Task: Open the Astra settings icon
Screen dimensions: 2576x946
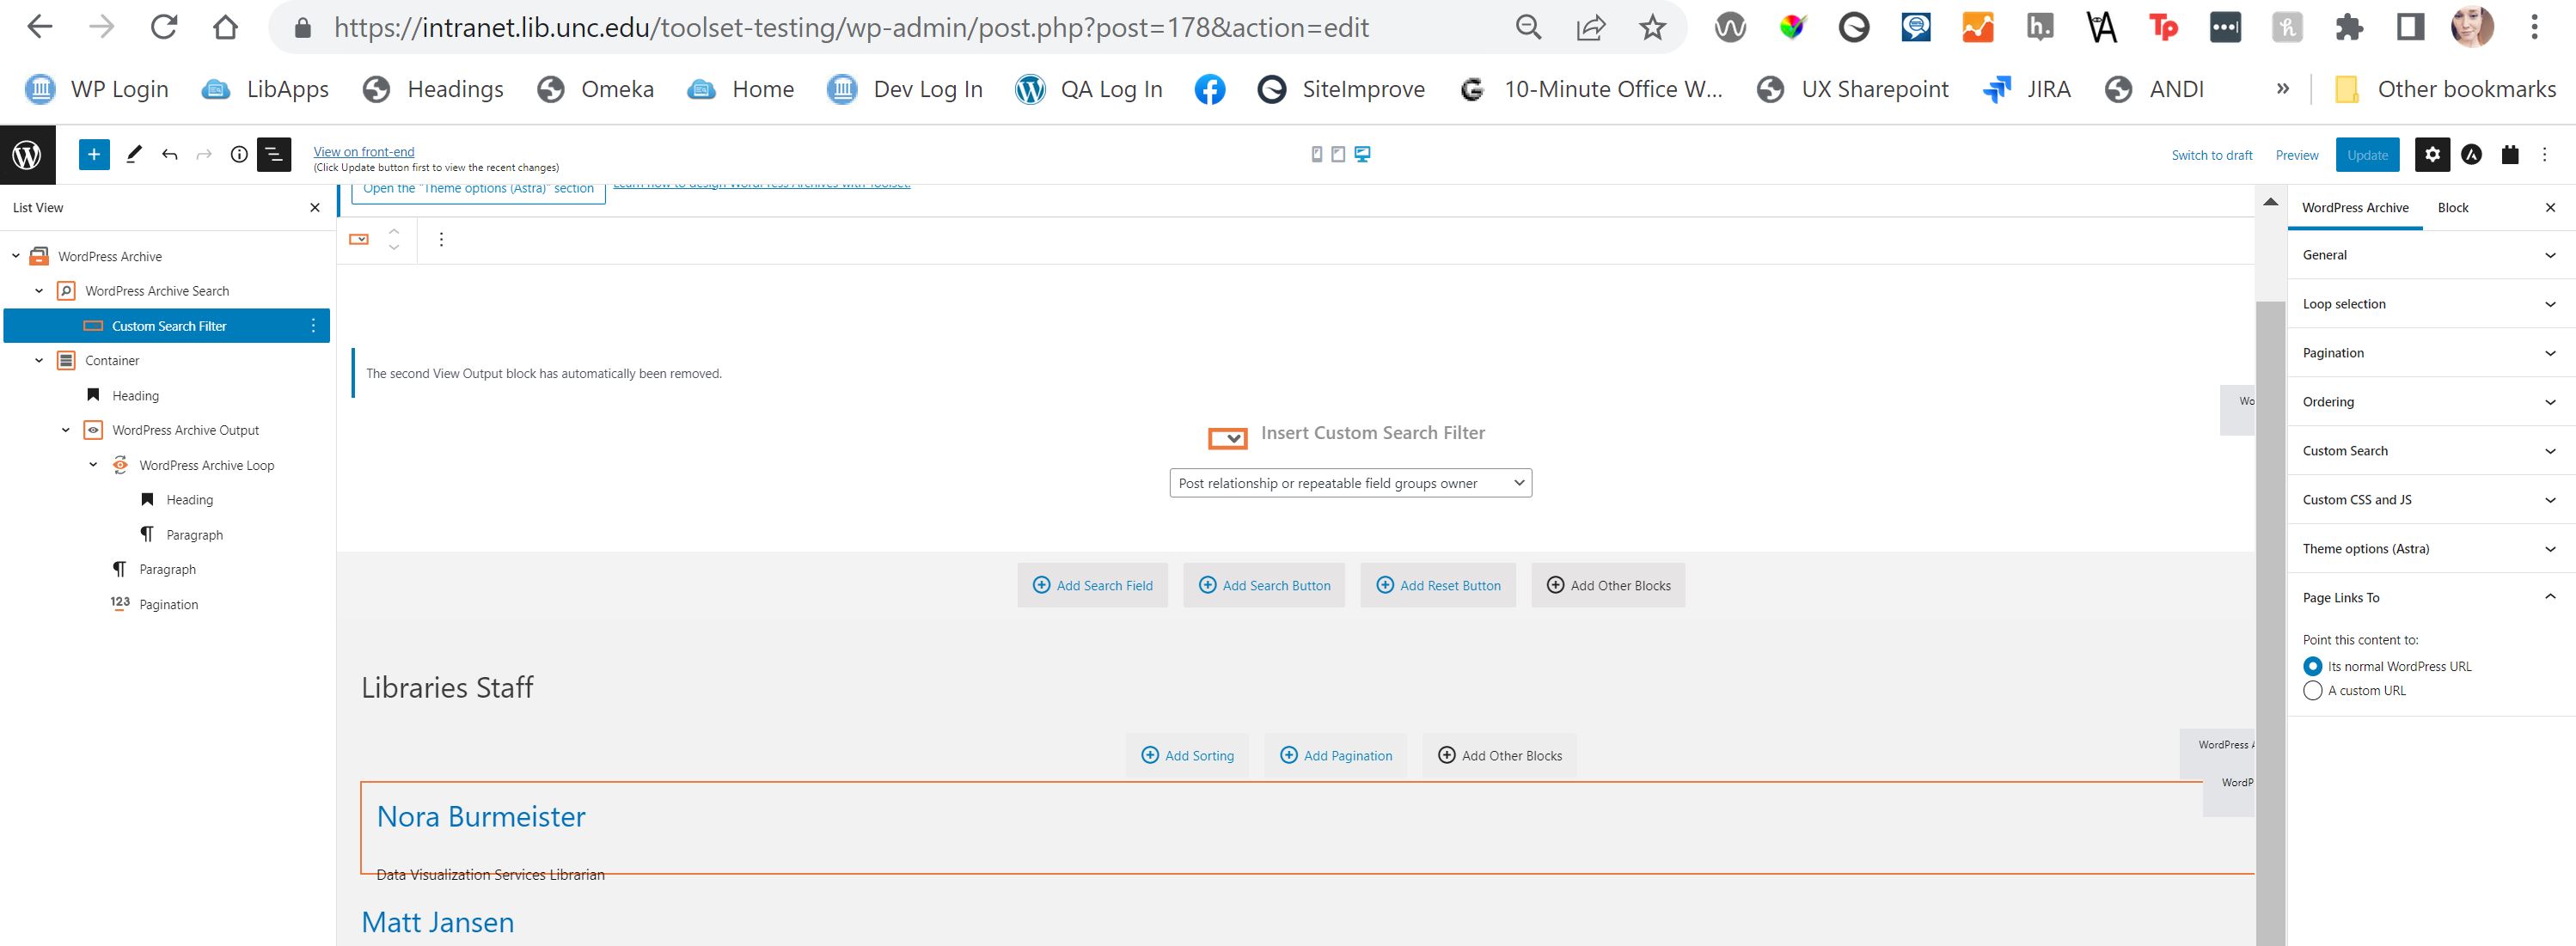Action: coord(2471,154)
